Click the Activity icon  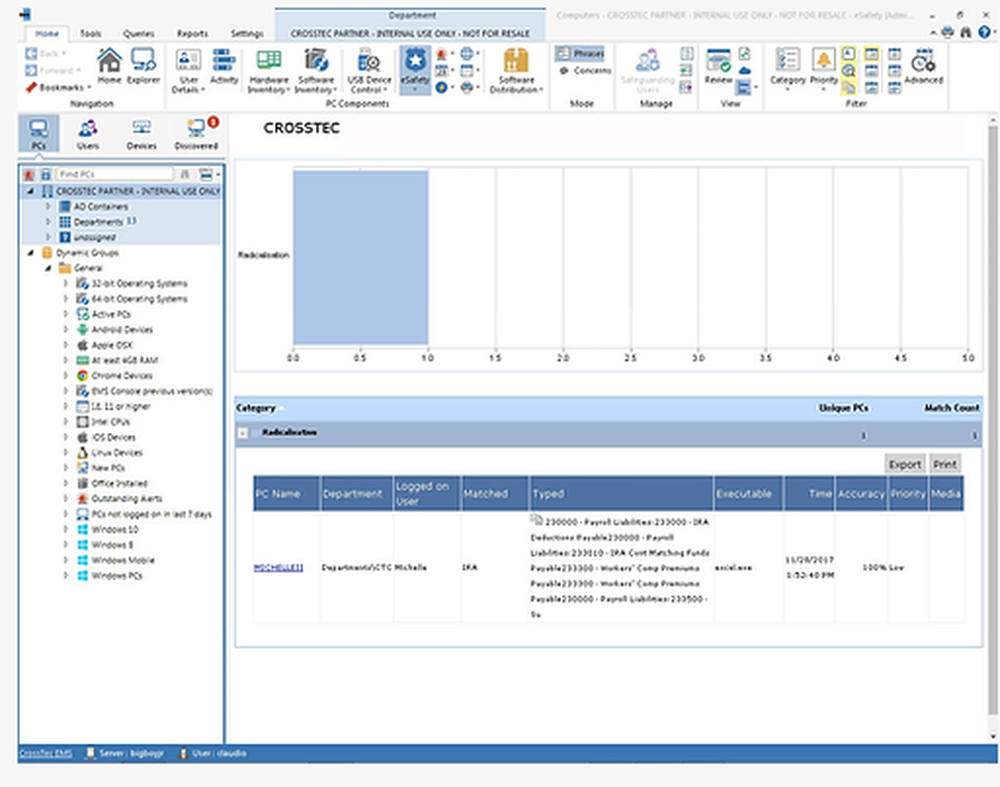click(224, 66)
